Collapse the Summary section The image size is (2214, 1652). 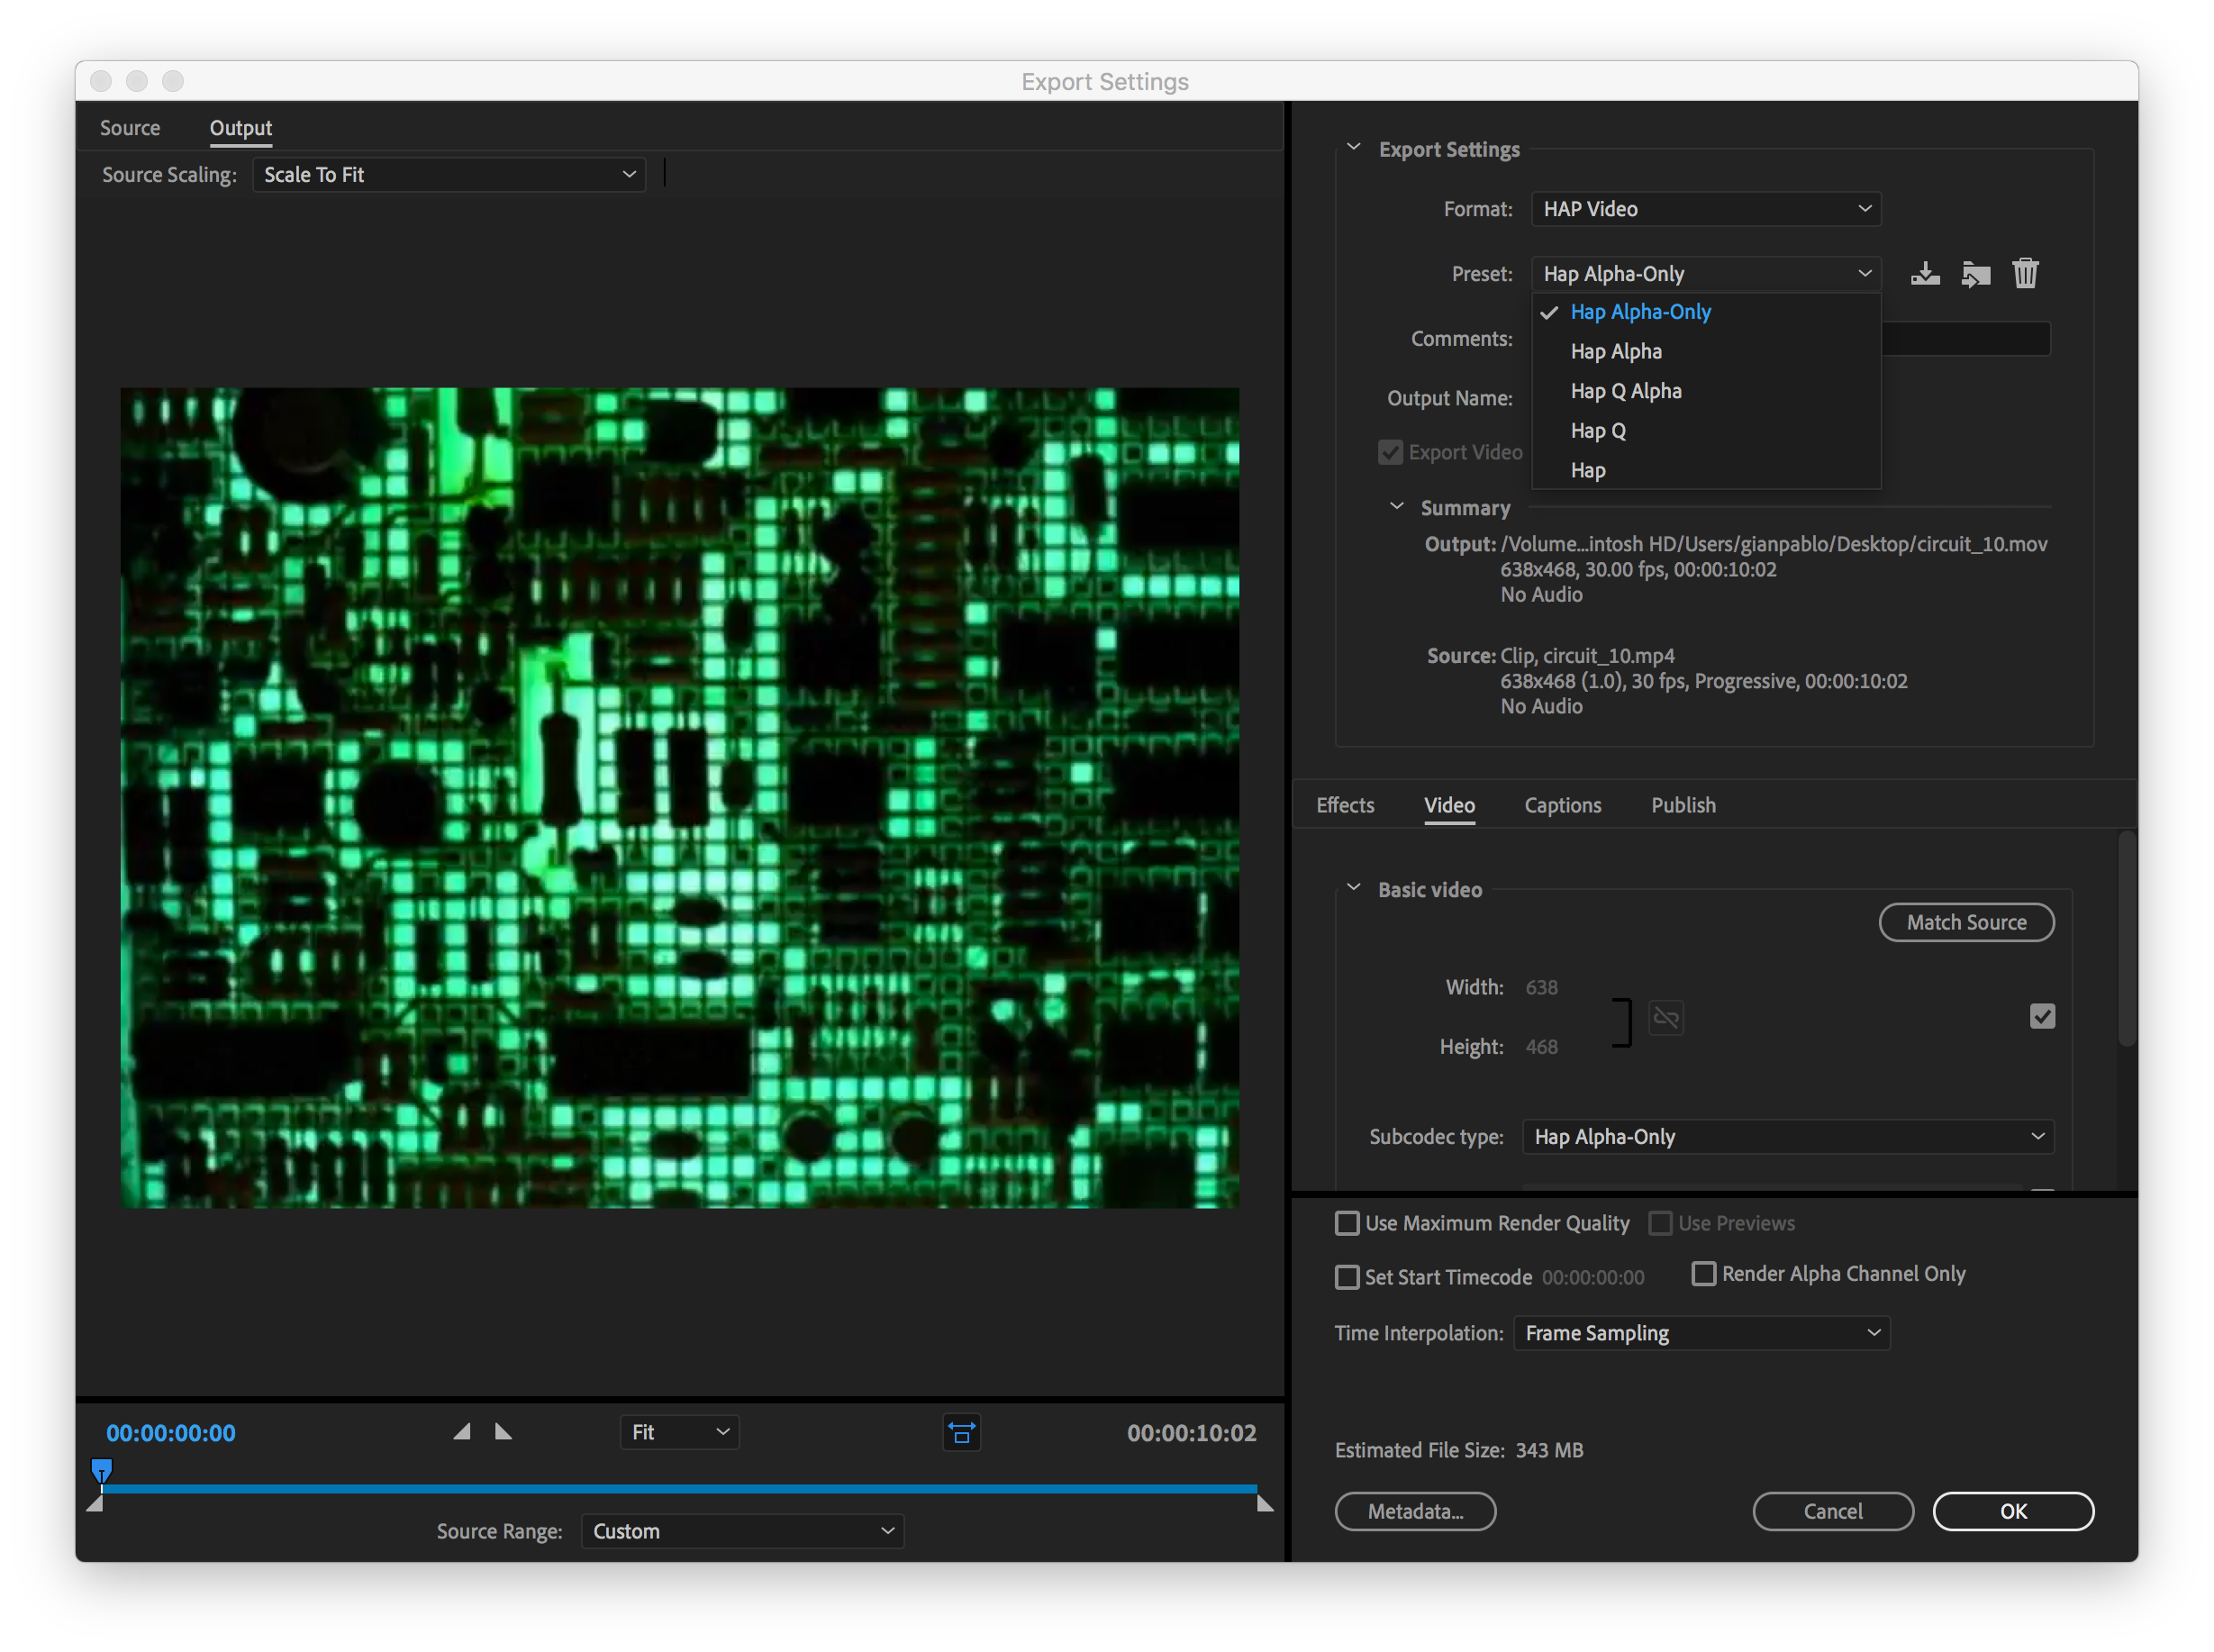click(1397, 507)
